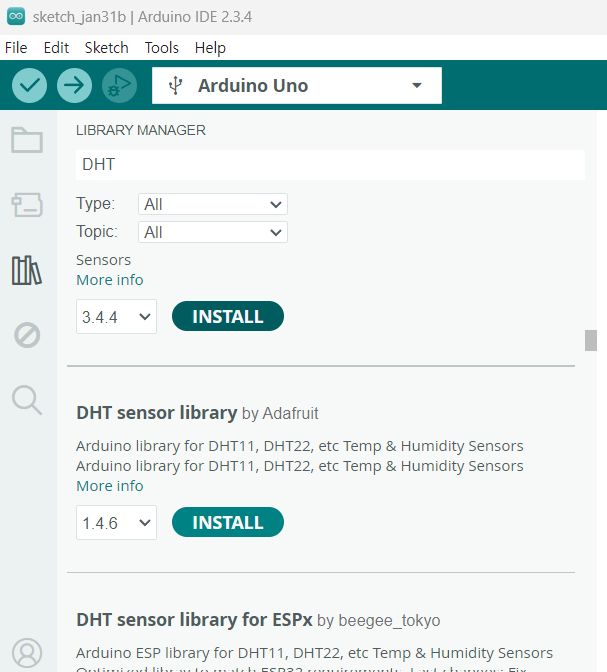Click the Arduino ESP library description line
This screenshot has width=607, height=672.
[x=314, y=653]
